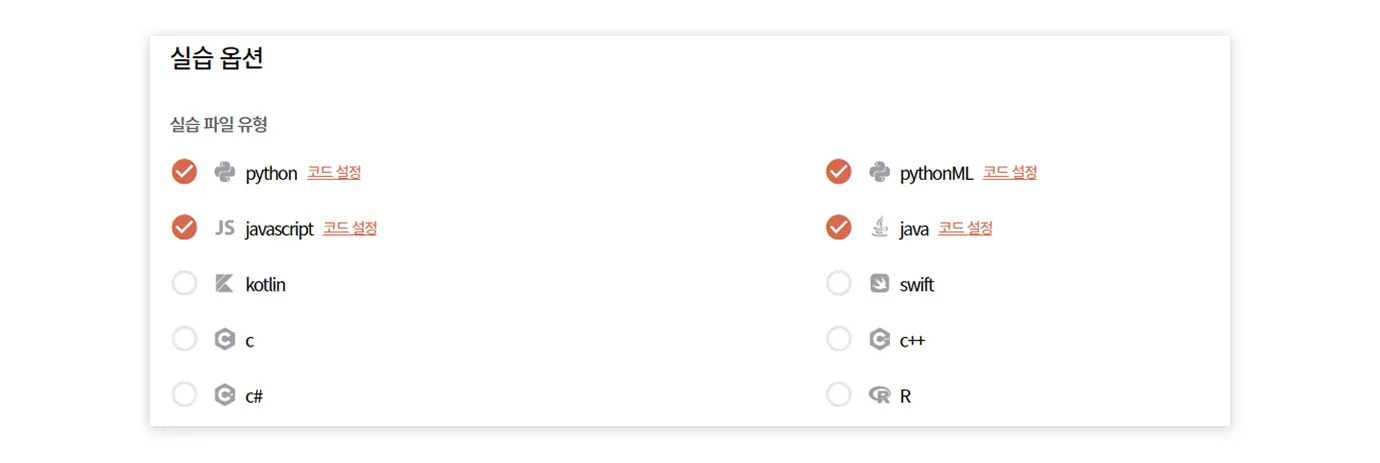Select the c++ file type checkbox
The height and width of the screenshot is (463, 1380).
[x=838, y=339]
